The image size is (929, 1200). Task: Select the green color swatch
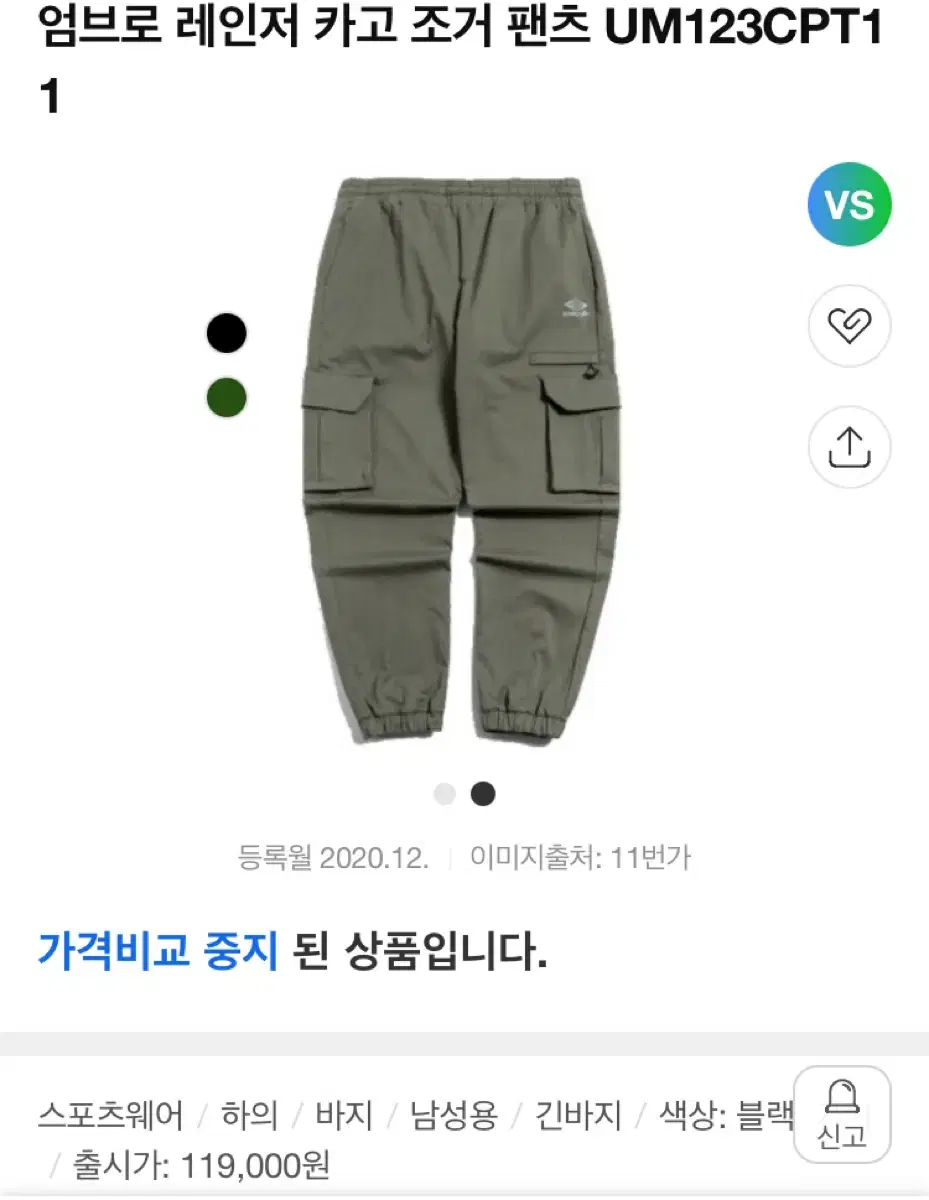(x=227, y=398)
